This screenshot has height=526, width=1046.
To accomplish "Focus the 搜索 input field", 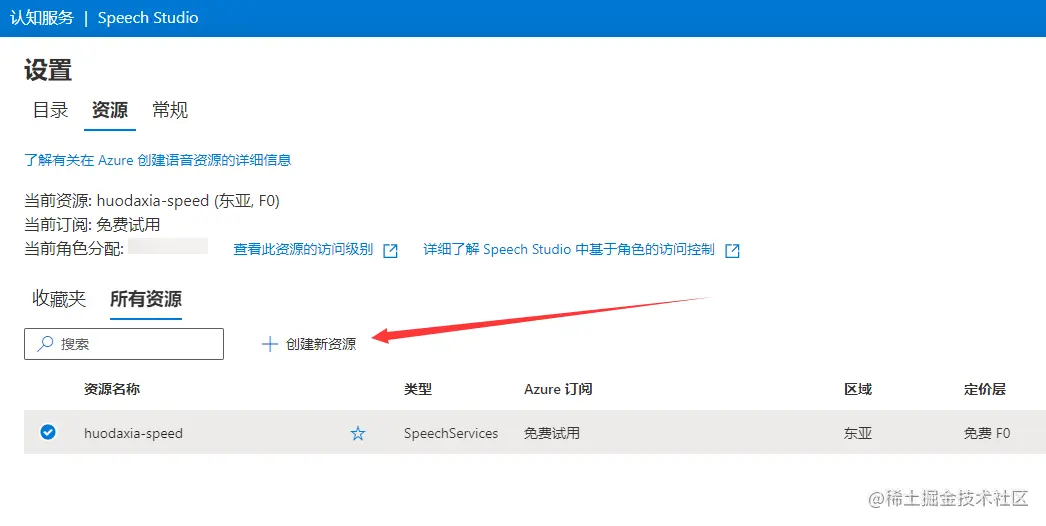I will click(x=124, y=344).
